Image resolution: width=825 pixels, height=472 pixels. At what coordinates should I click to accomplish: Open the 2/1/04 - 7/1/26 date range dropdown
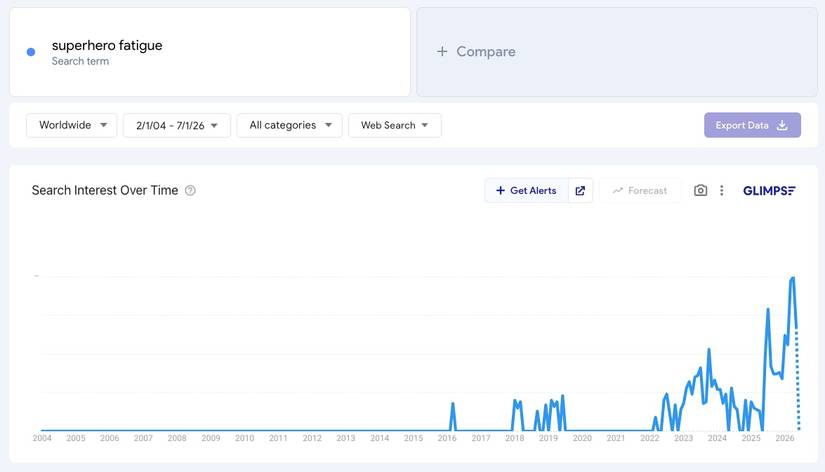pos(177,125)
